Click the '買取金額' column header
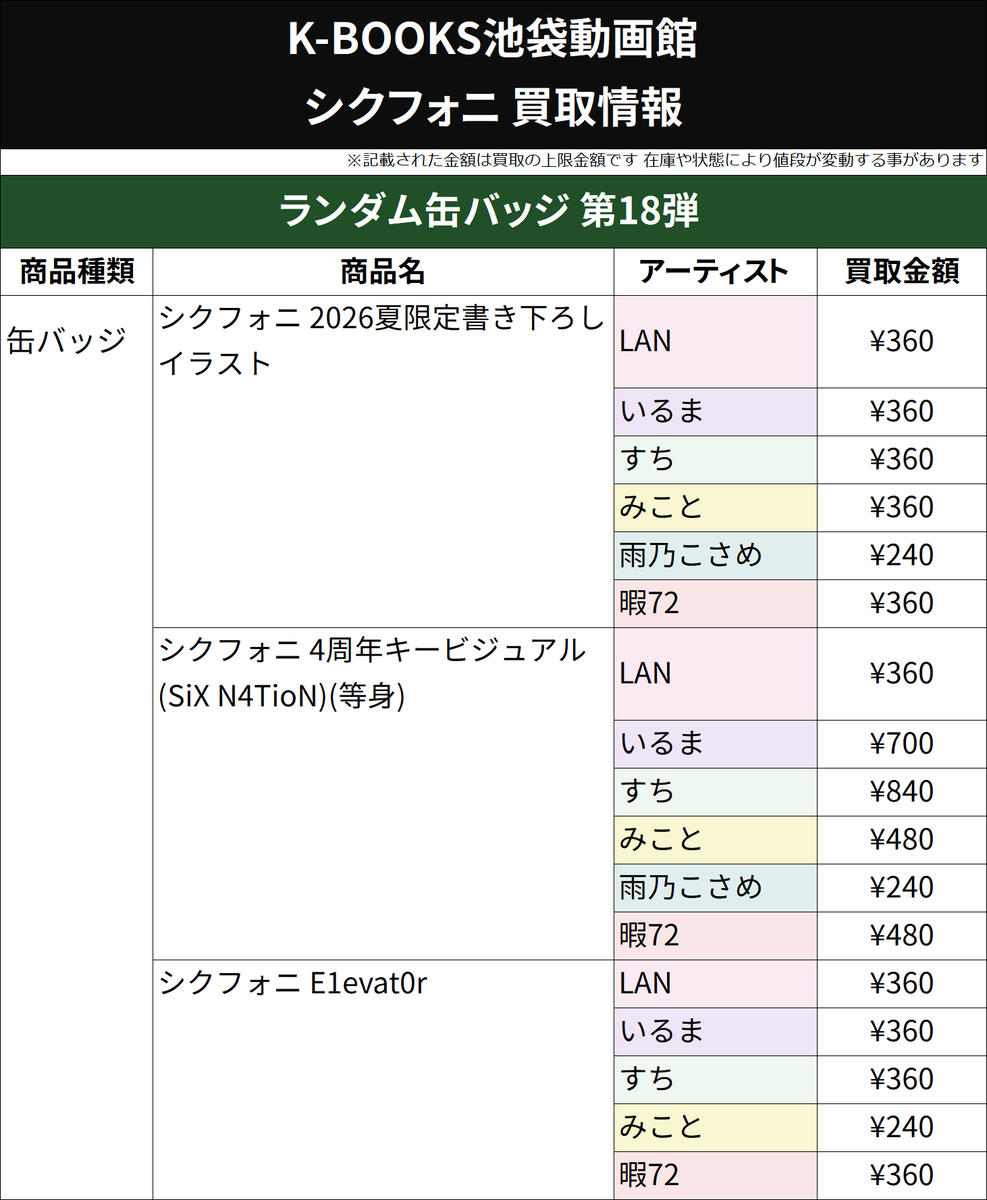The width and height of the screenshot is (987, 1200). tap(902, 271)
